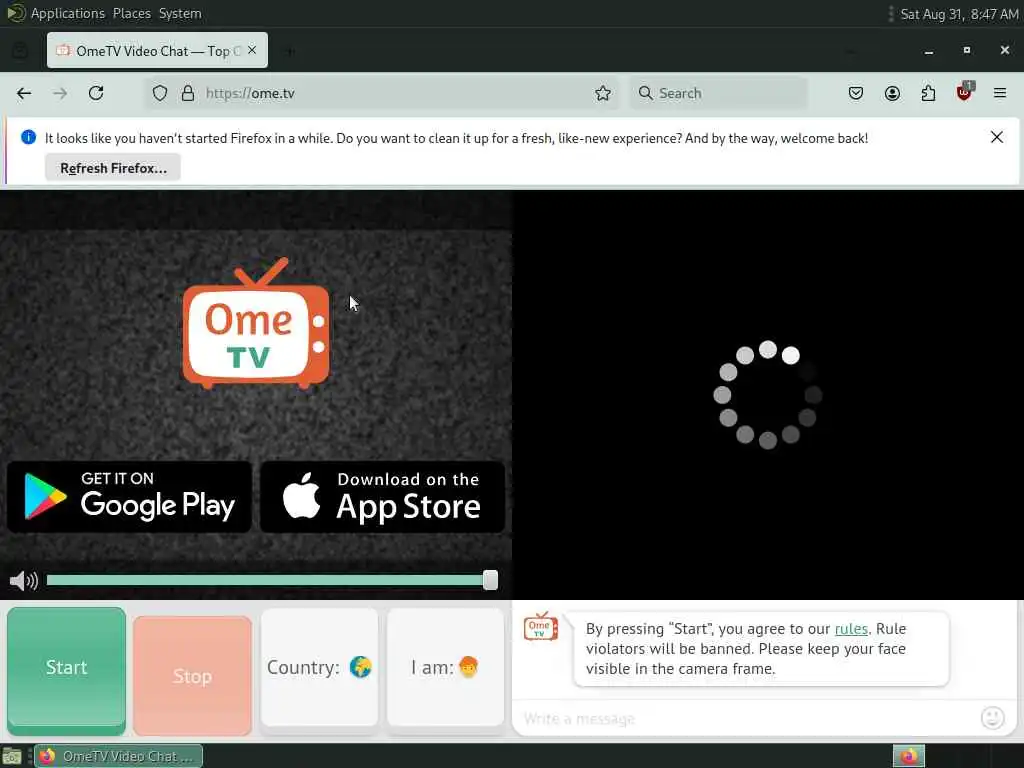Click the show desktop icon in taskbar

point(12,756)
